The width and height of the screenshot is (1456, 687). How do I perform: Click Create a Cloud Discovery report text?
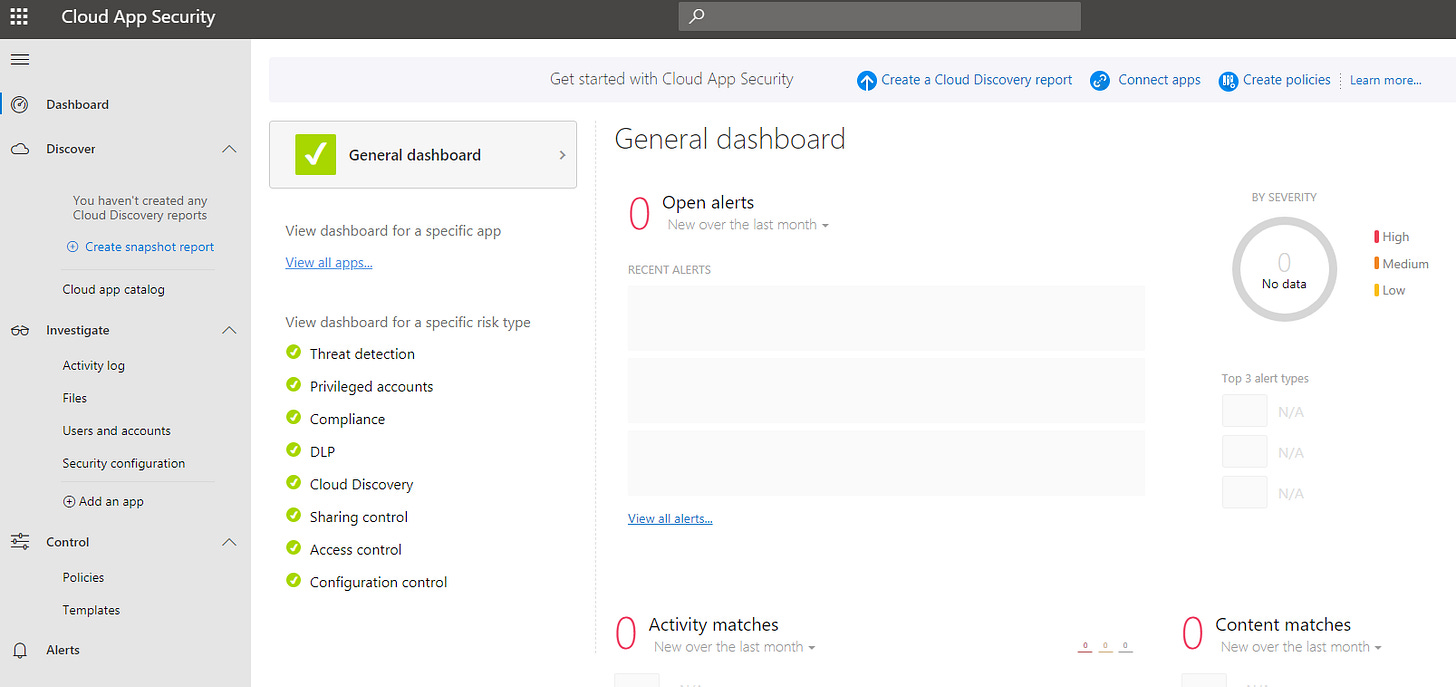976,80
